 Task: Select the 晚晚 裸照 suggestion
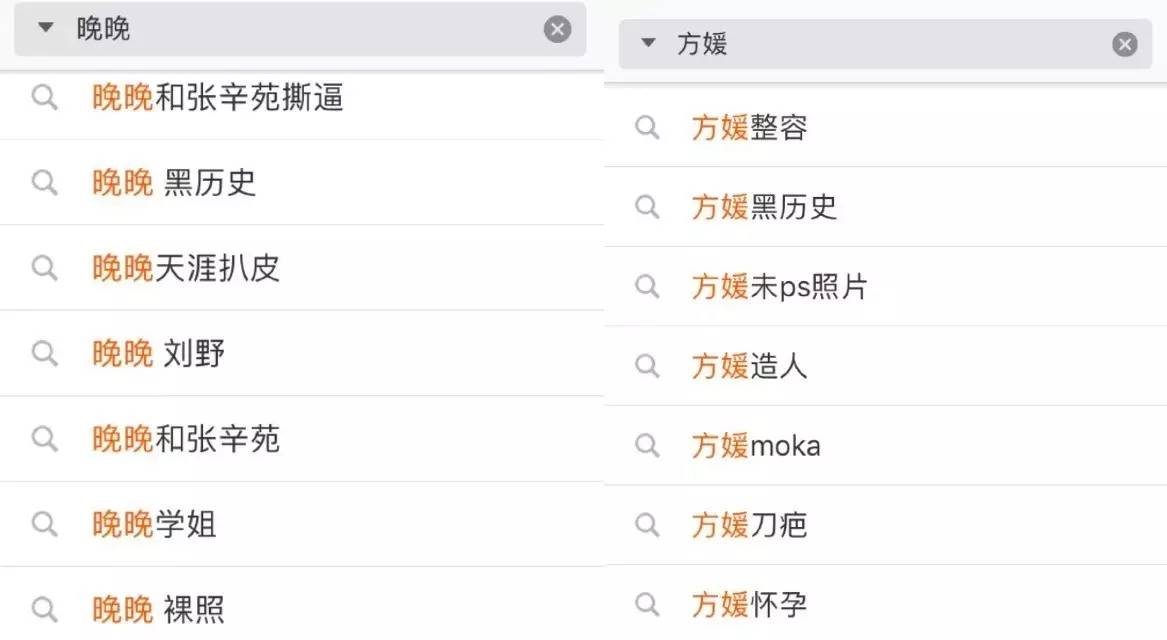[158, 609]
